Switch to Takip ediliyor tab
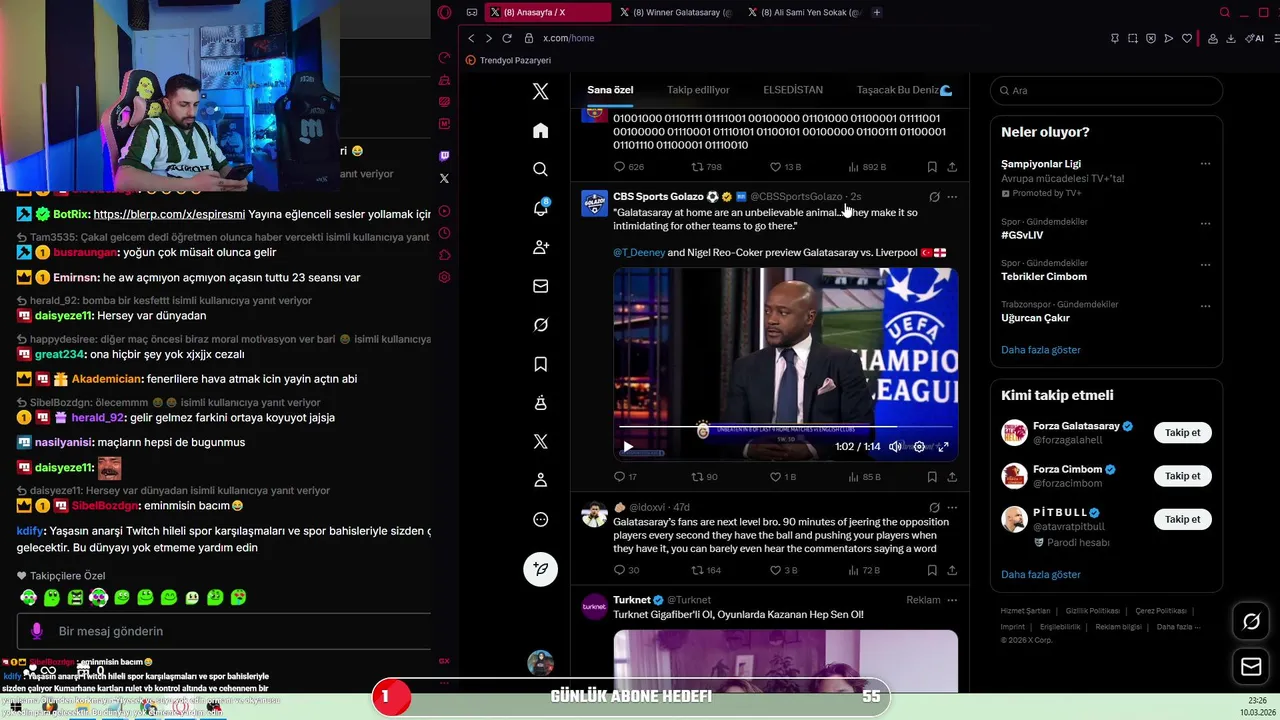Image resolution: width=1280 pixels, height=720 pixels. pyautogui.click(x=698, y=90)
